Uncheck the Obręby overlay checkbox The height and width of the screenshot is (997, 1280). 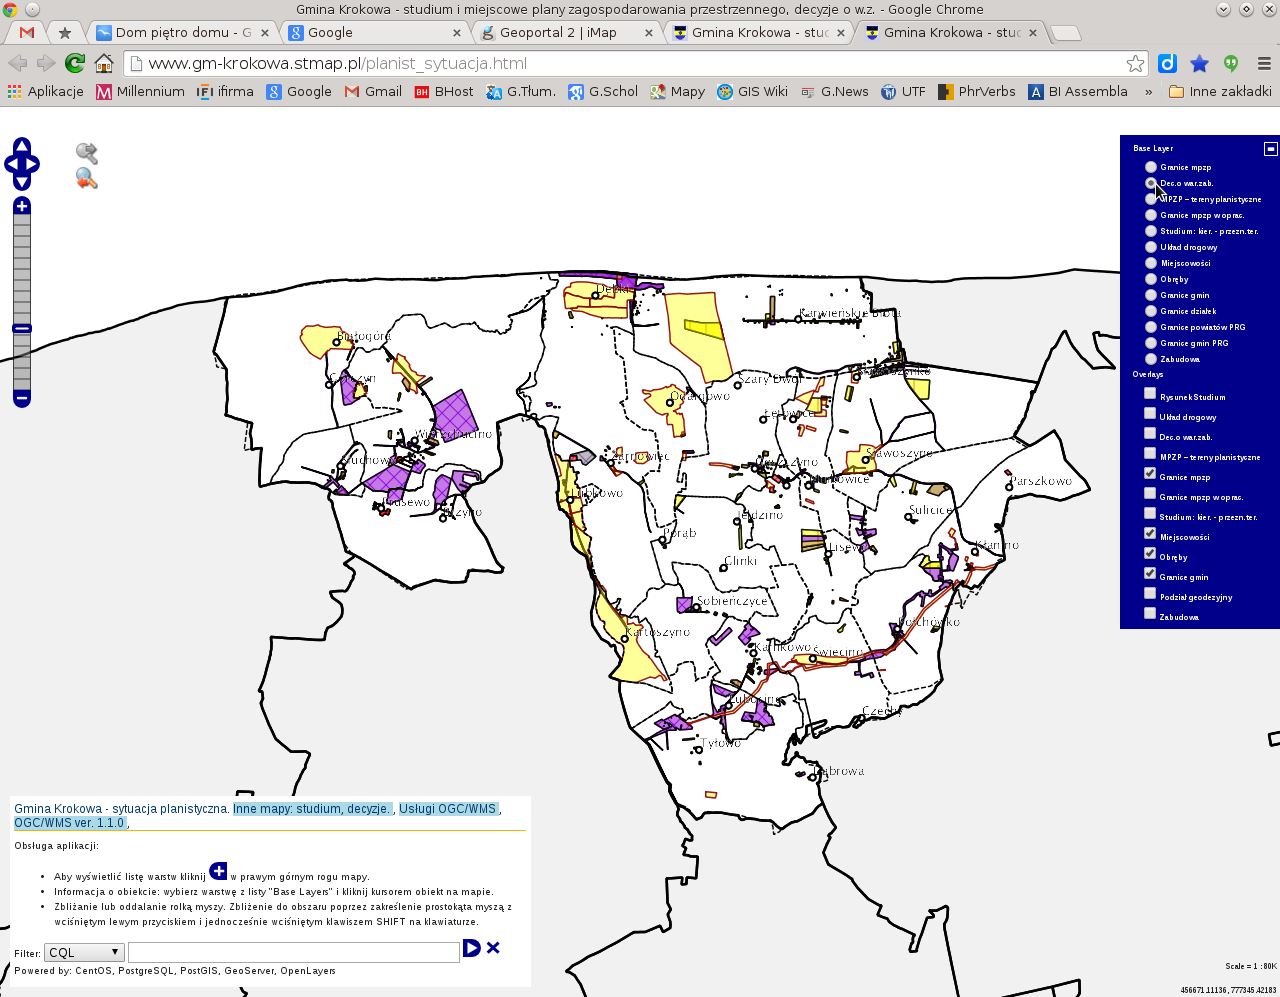pos(1150,553)
